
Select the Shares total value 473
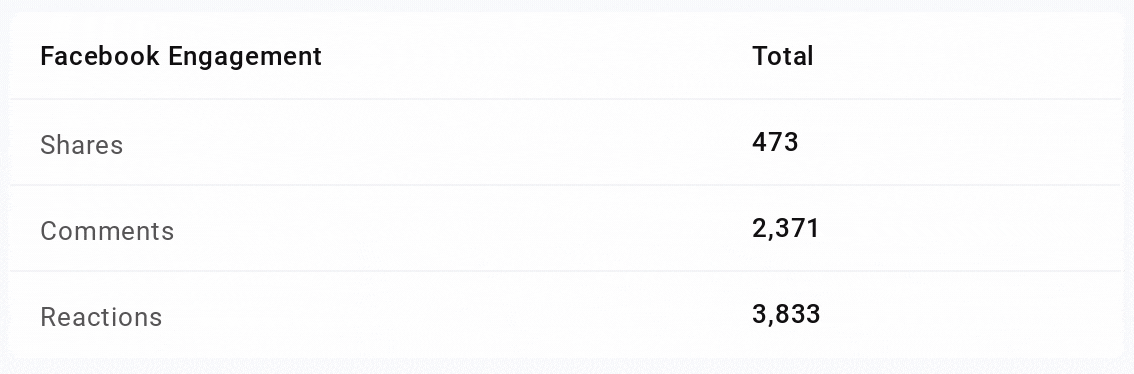[x=775, y=142]
